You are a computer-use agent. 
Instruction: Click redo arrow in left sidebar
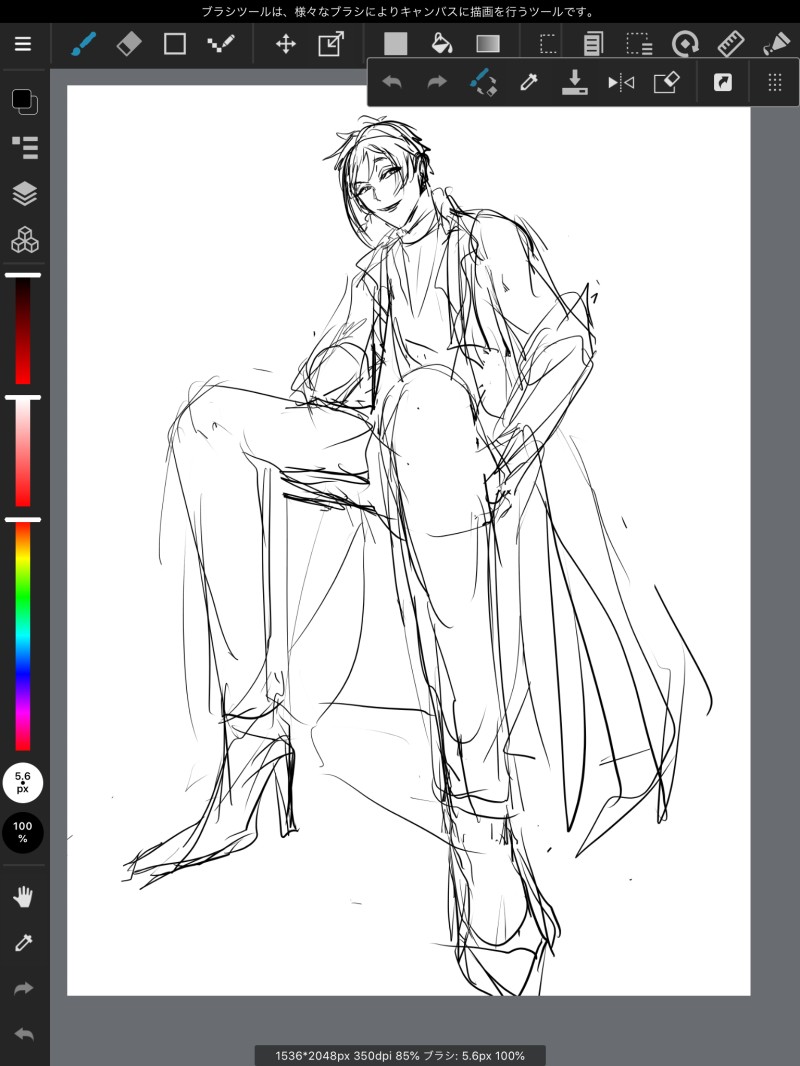(23, 988)
